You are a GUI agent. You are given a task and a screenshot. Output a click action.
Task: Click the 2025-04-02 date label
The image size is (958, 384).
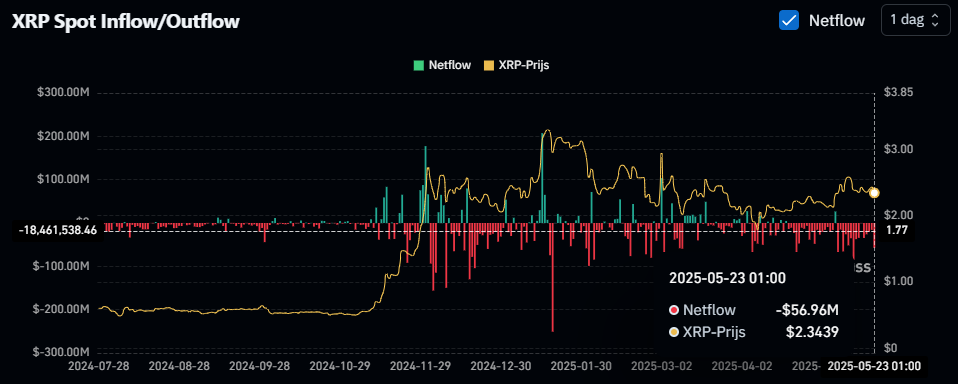click(741, 366)
